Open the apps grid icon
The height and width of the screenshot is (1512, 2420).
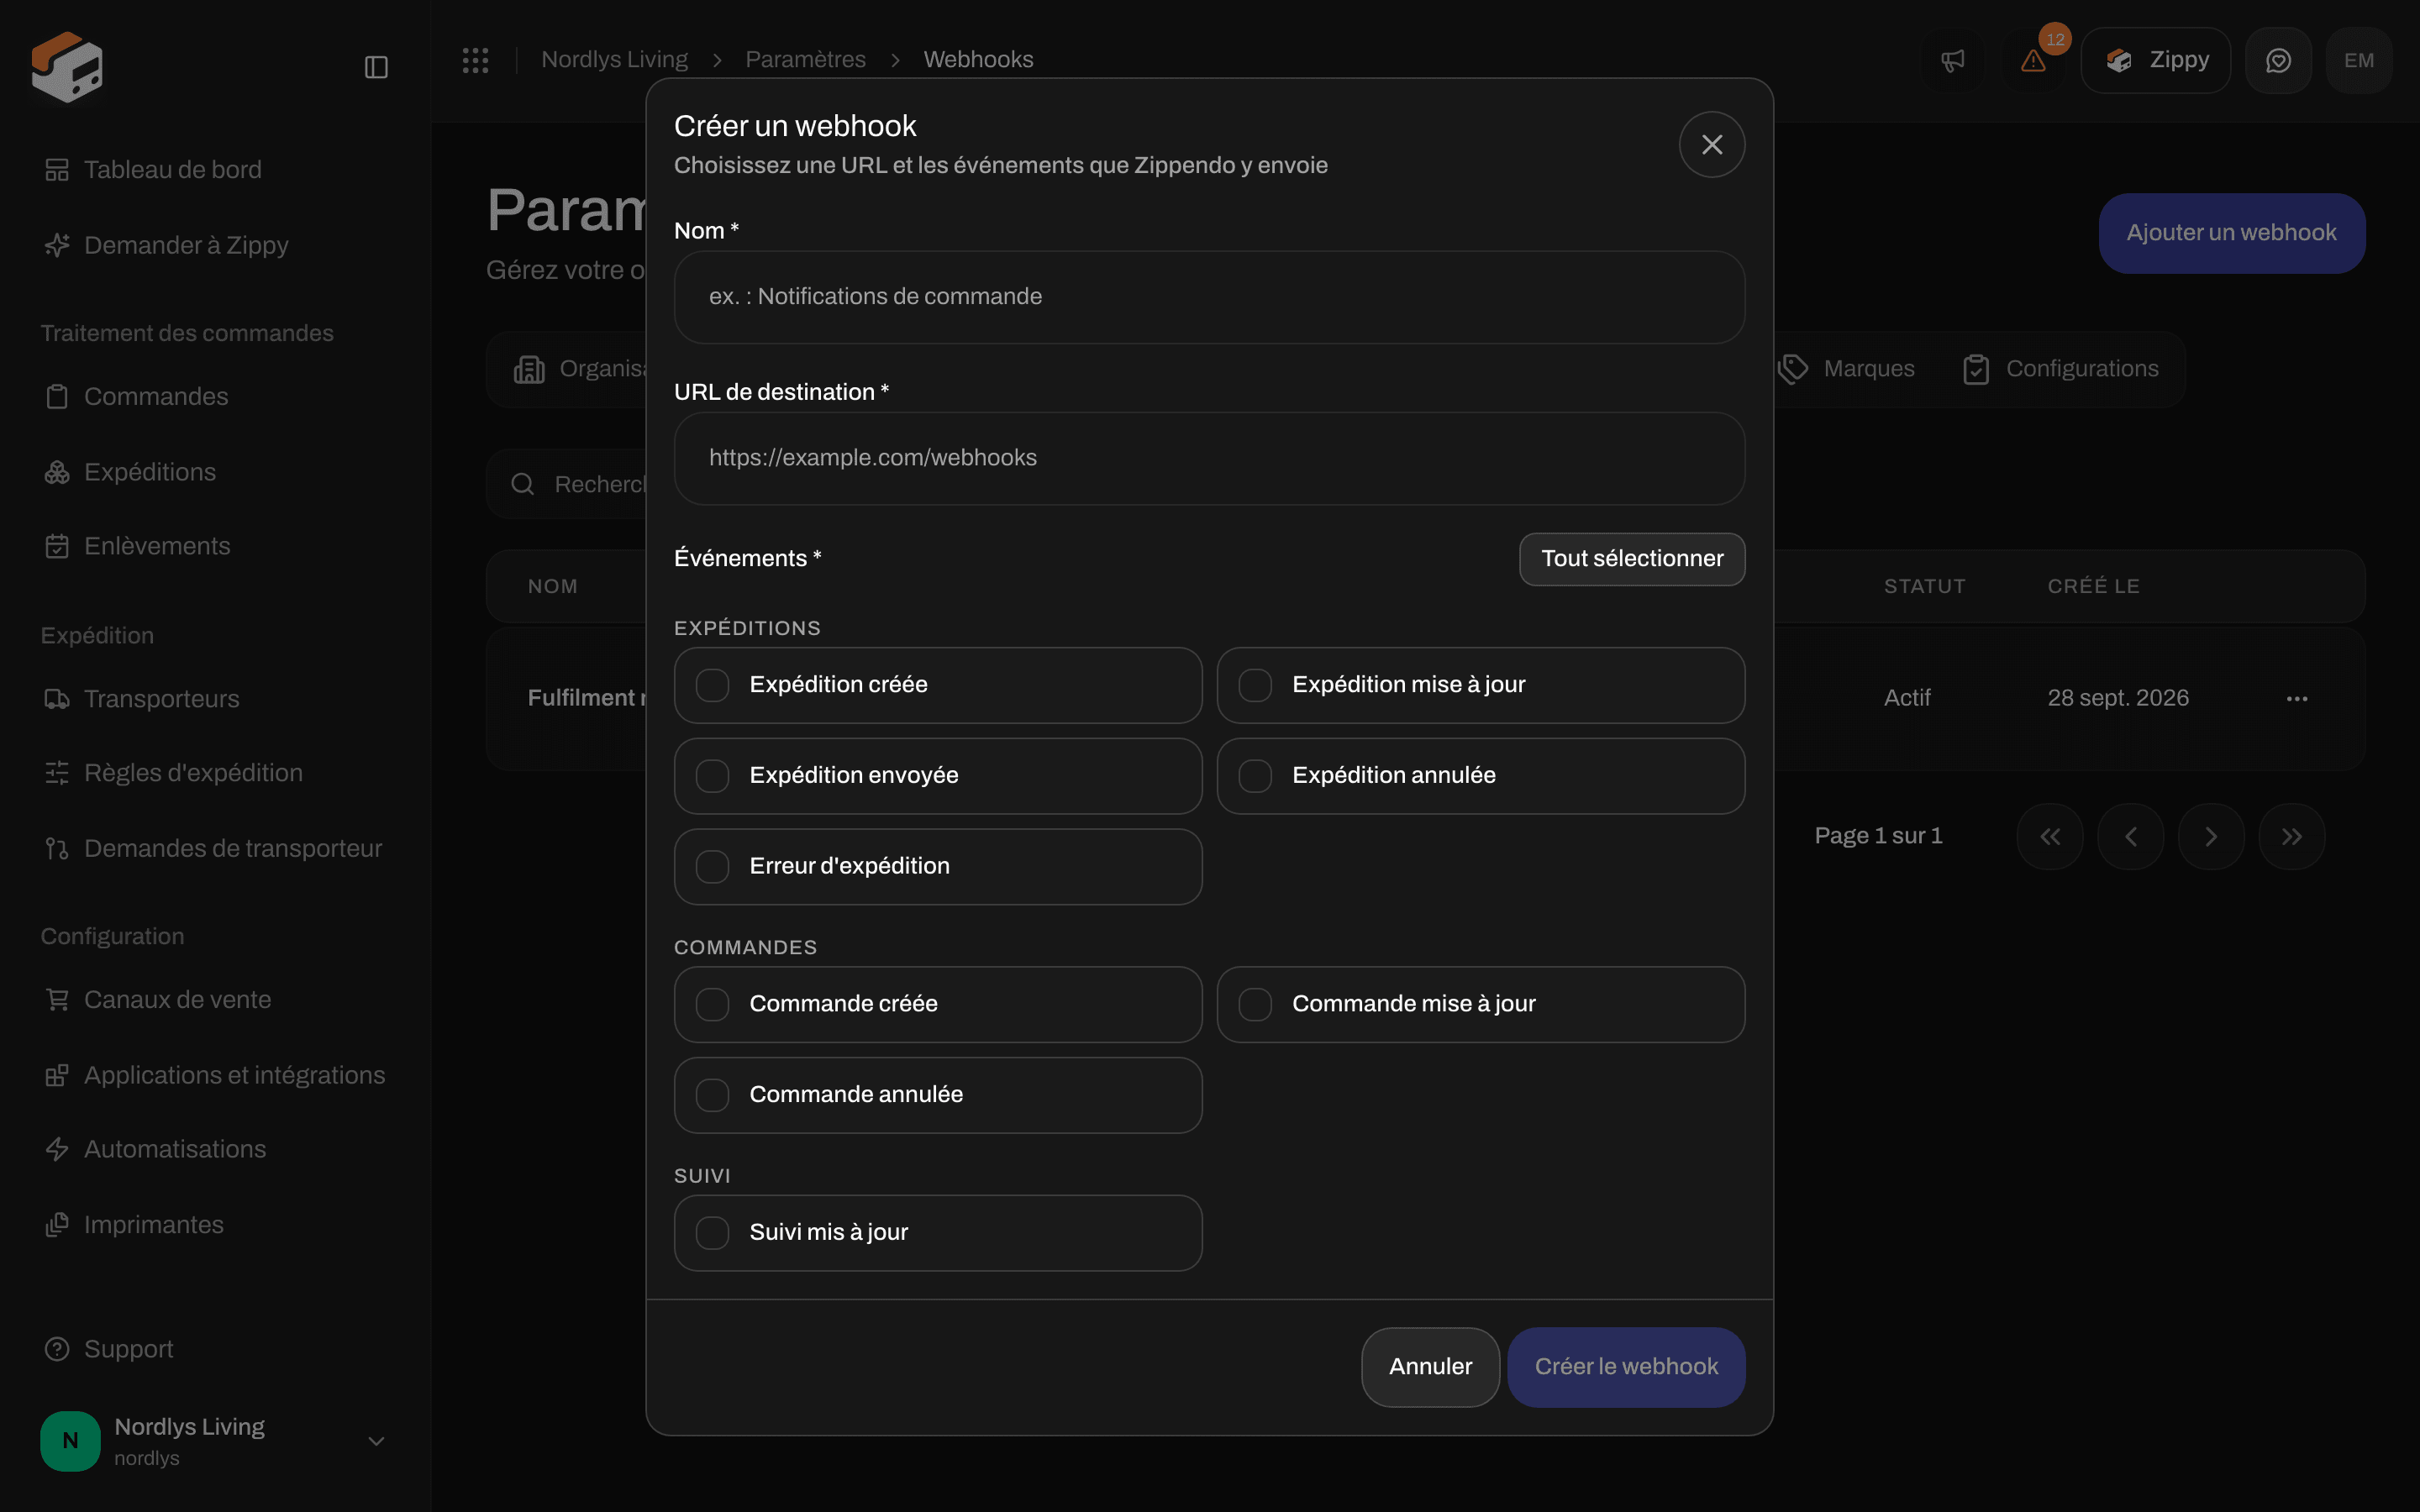pyautogui.click(x=475, y=60)
